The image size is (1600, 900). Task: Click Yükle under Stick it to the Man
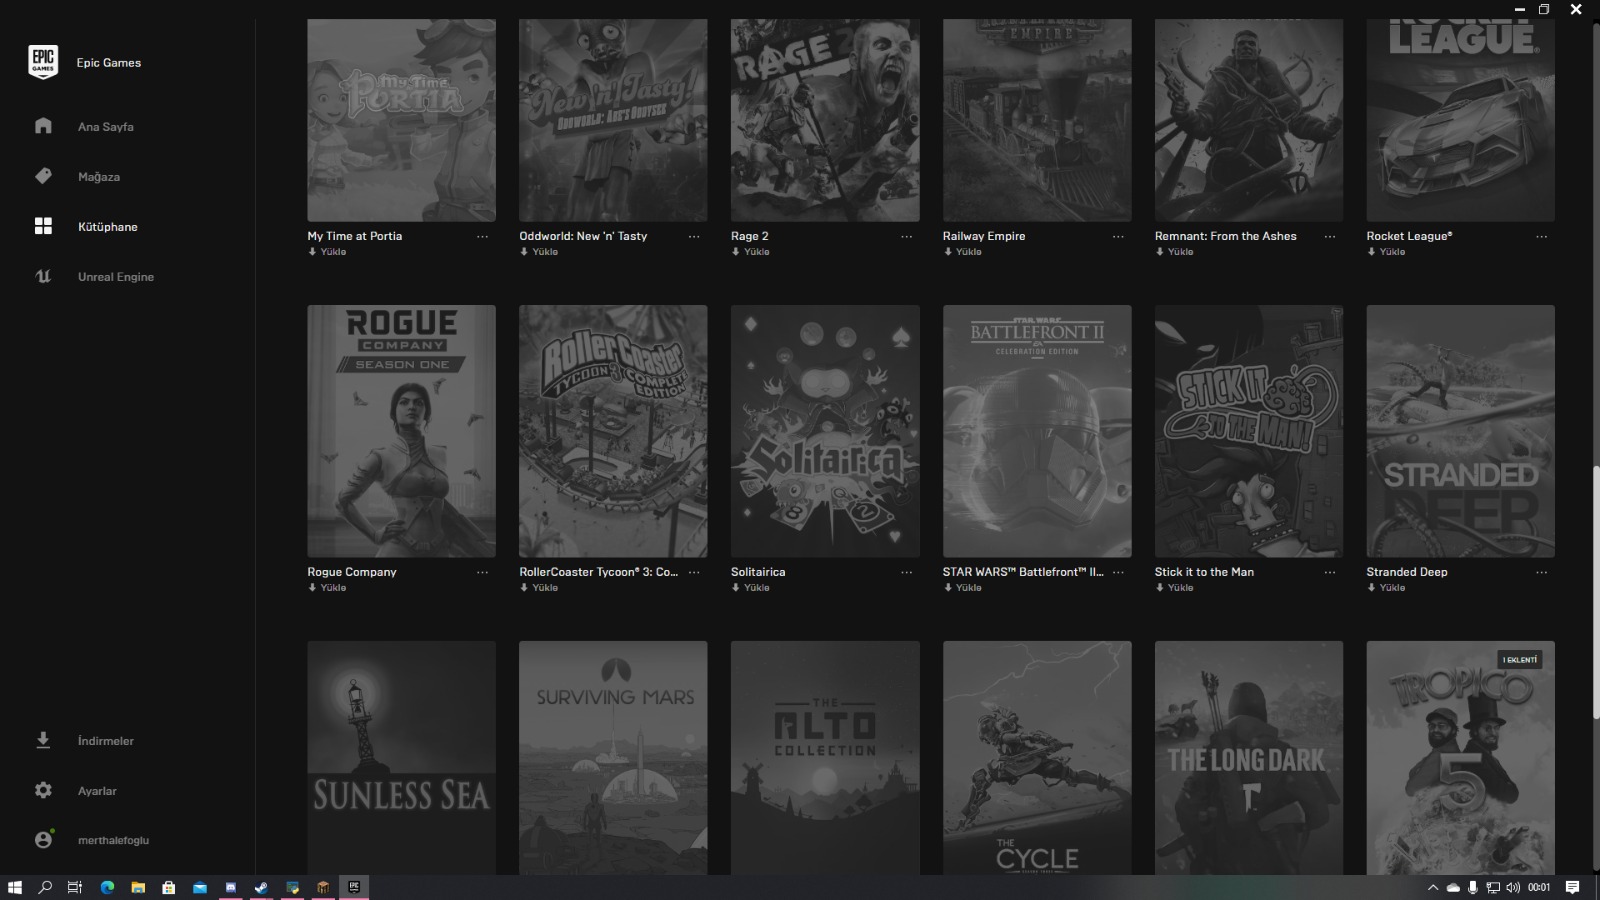point(1181,588)
